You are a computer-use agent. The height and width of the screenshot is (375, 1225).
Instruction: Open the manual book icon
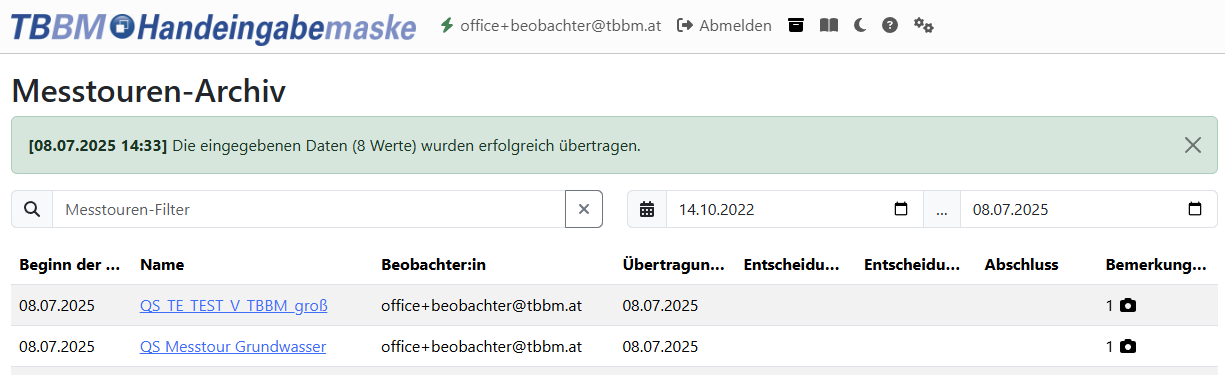point(828,26)
